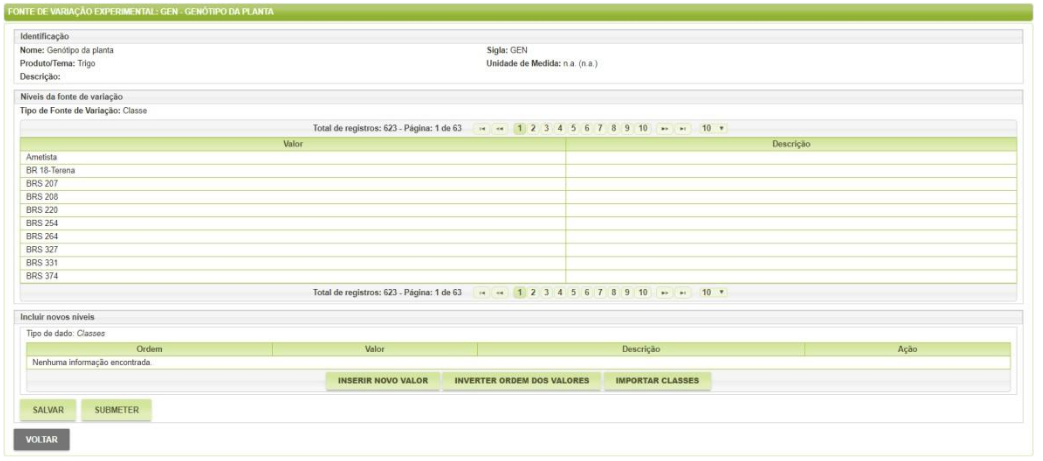Click the Ação column header
This screenshot has height=461, width=1043.
click(907, 349)
